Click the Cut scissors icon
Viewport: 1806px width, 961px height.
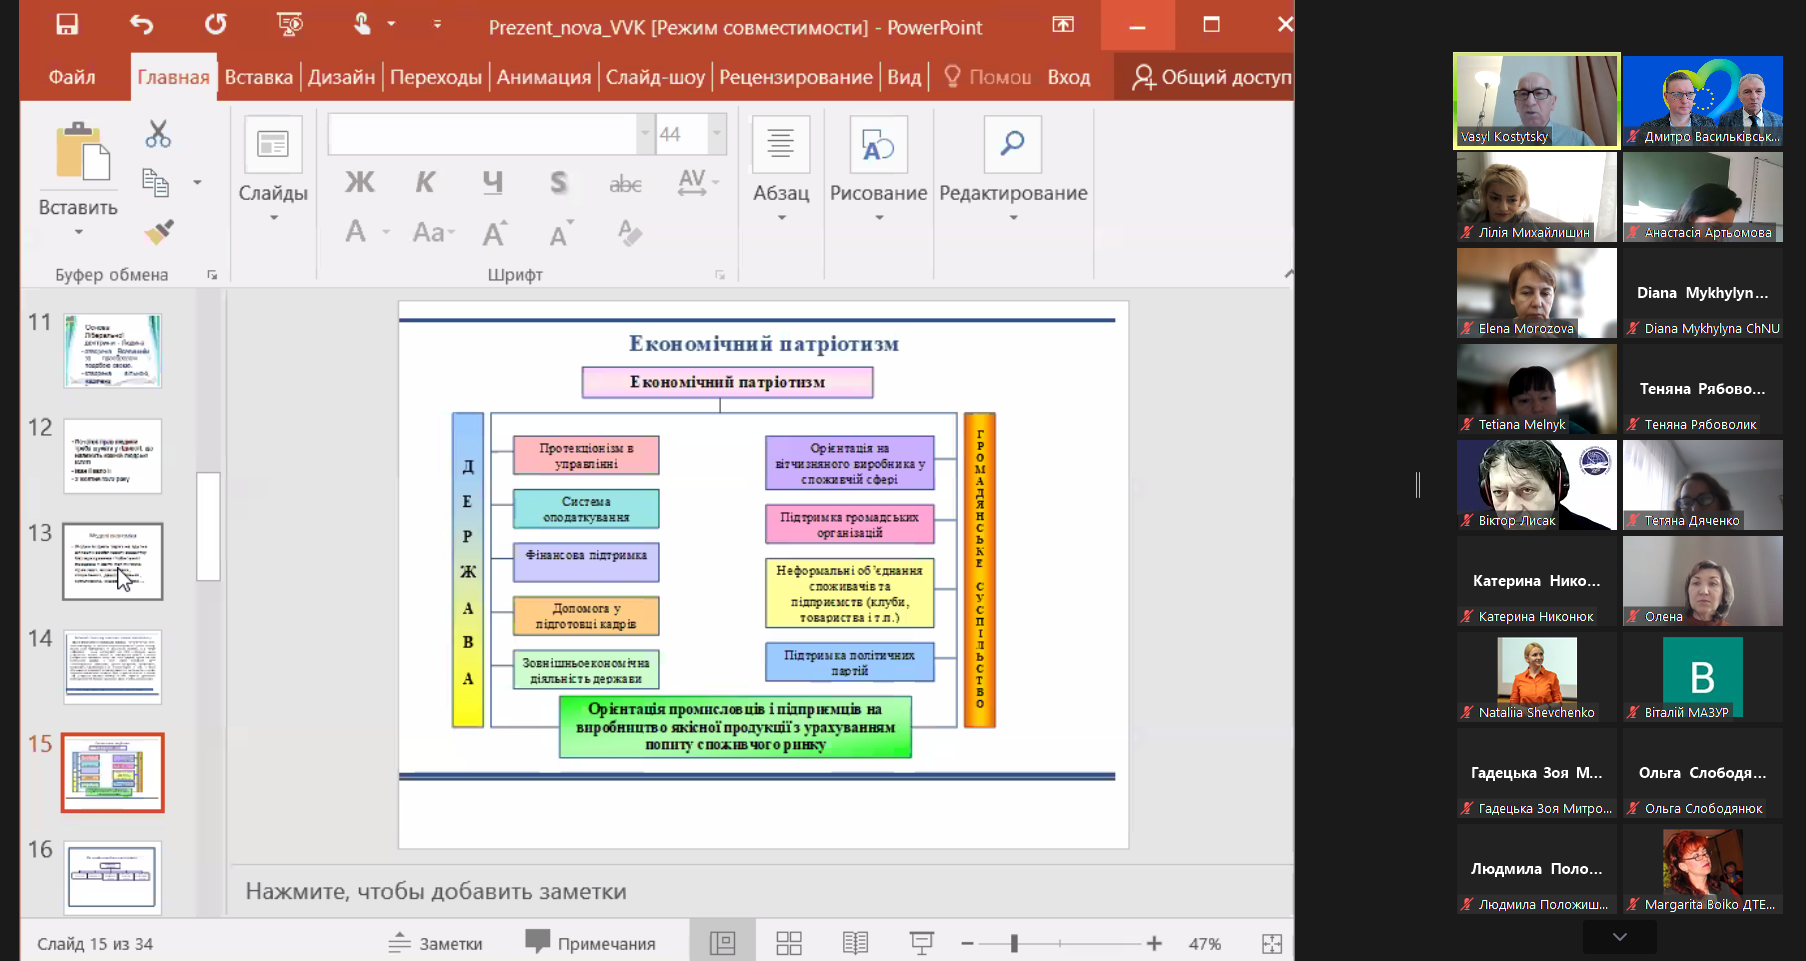point(158,134)
